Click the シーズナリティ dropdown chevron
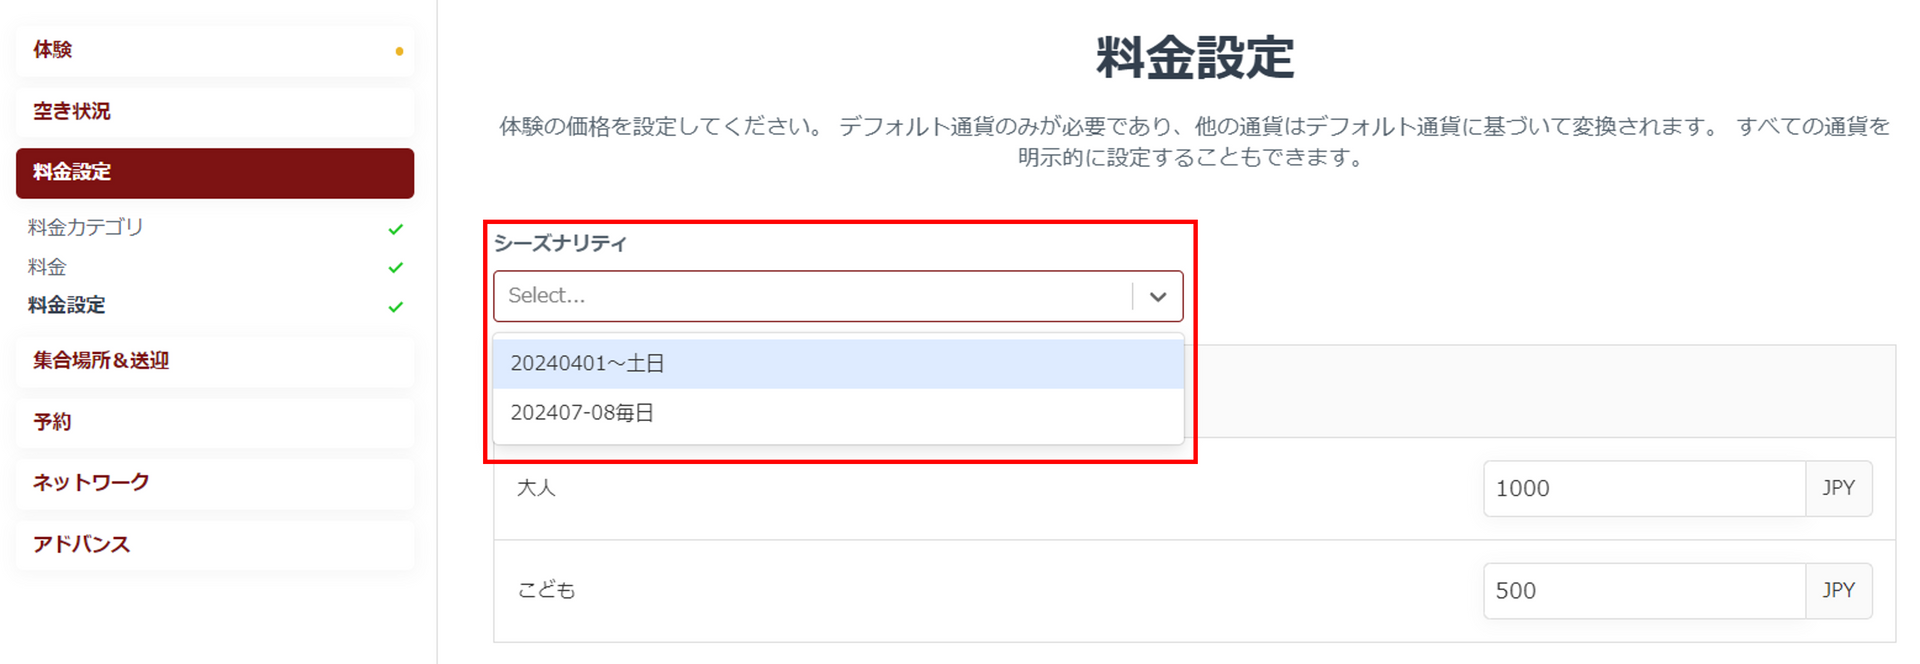The width and height of the screenshot is (1920, 664). point(1158,297)
